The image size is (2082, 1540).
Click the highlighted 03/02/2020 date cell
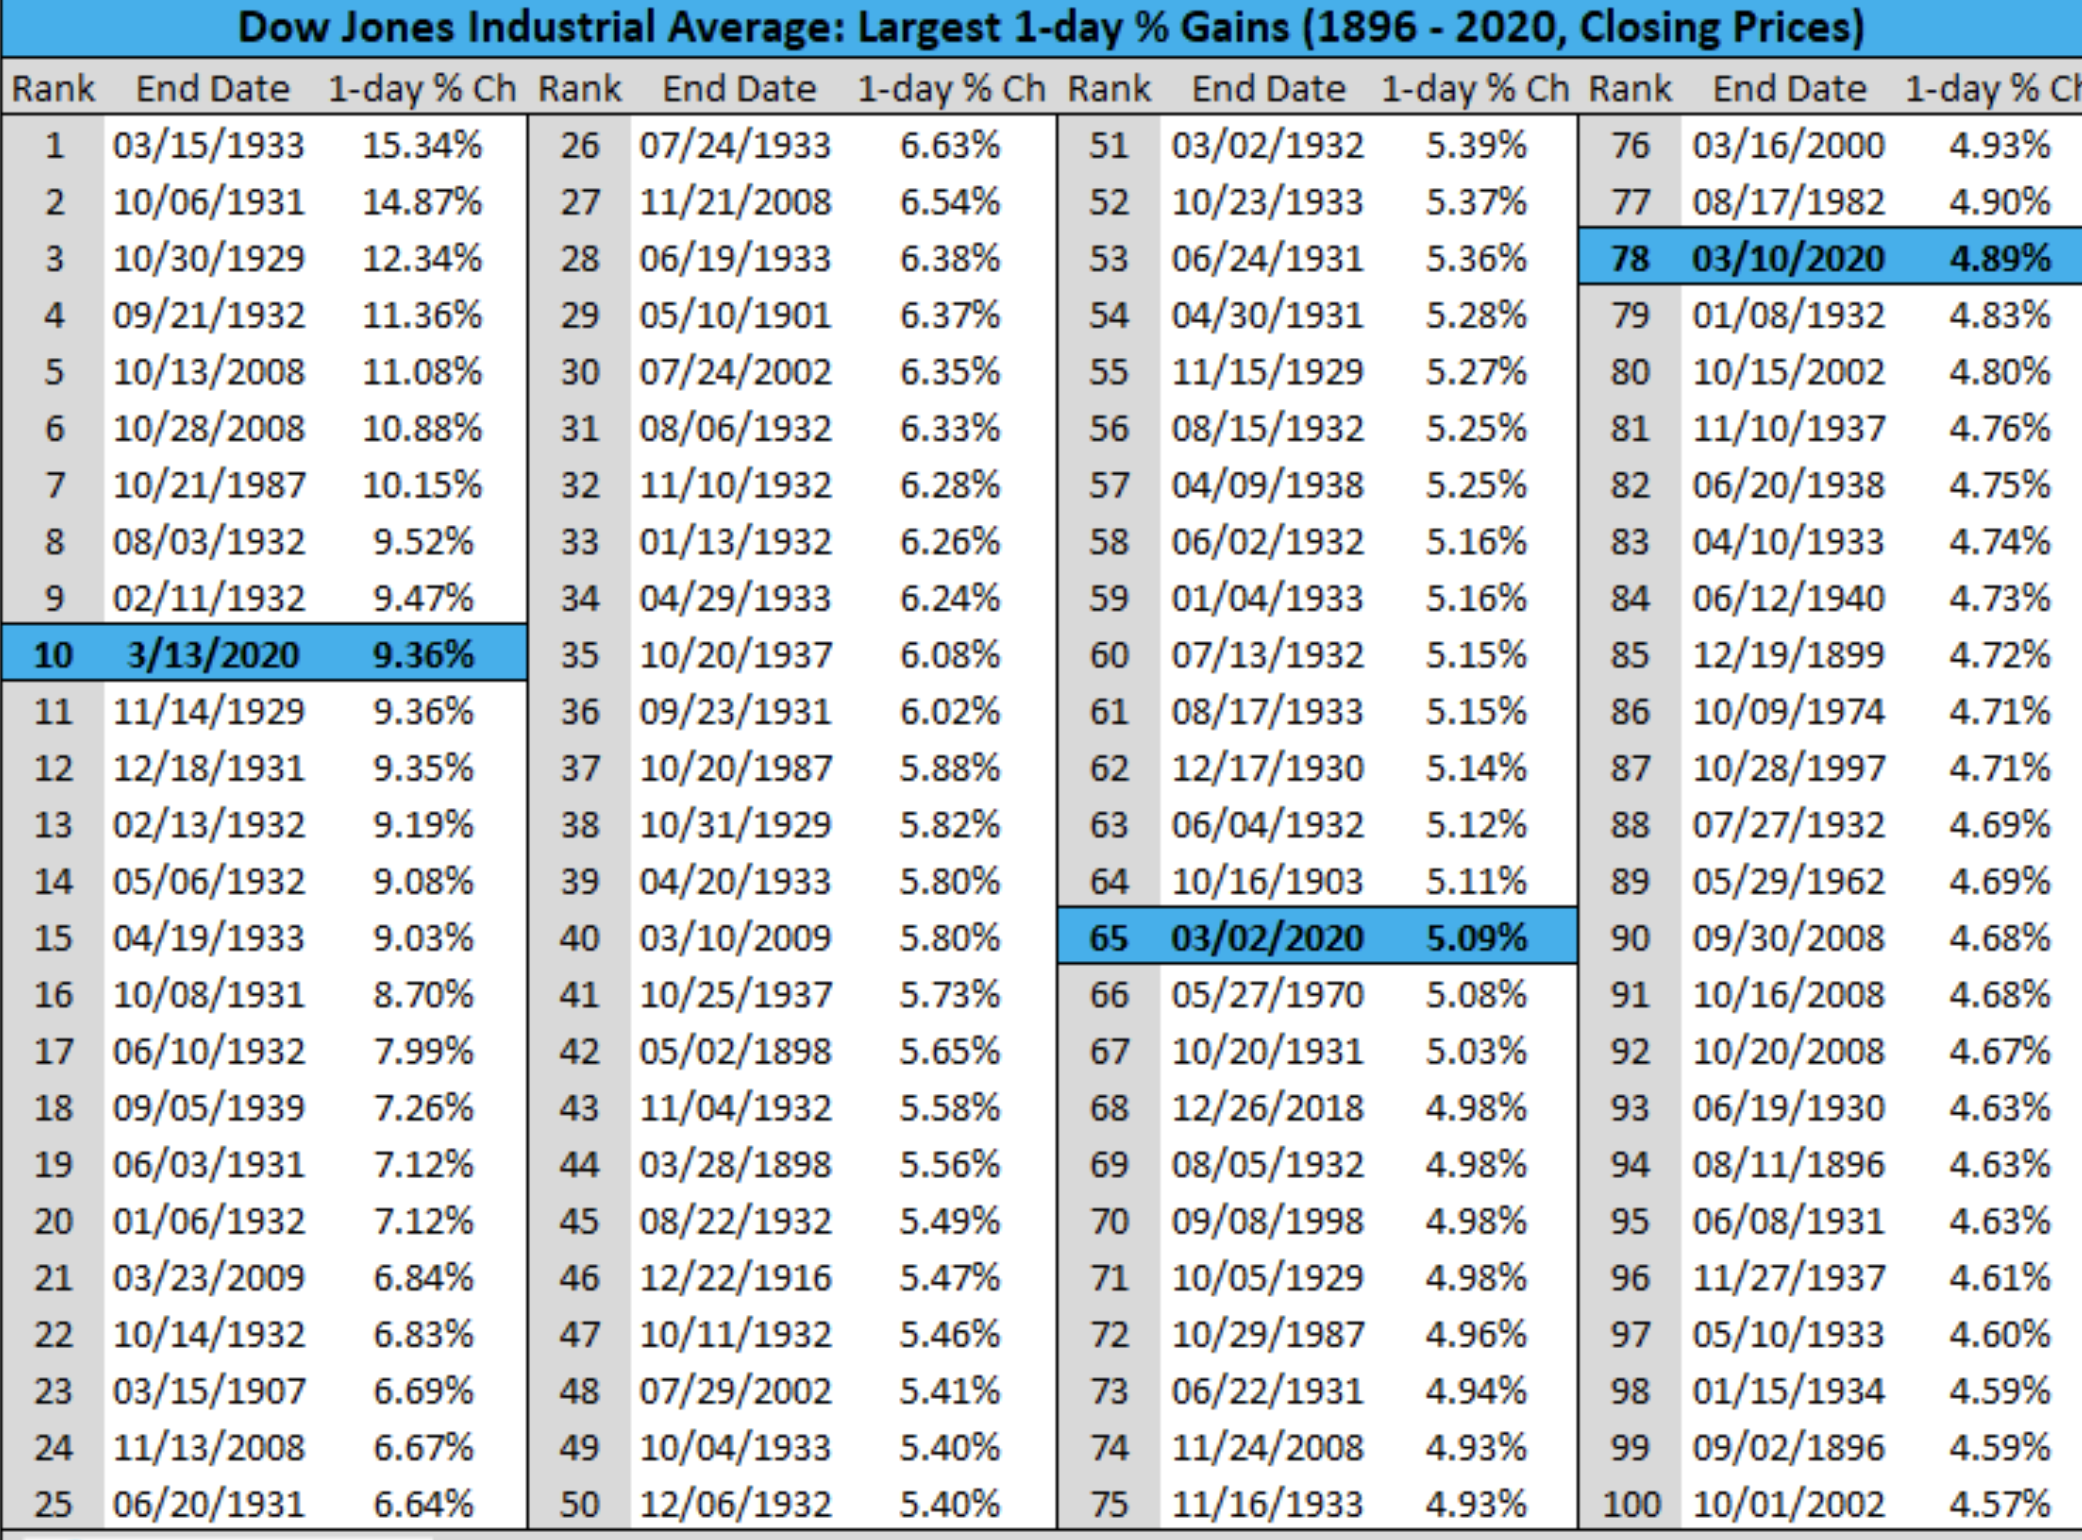coord(1267,938)
